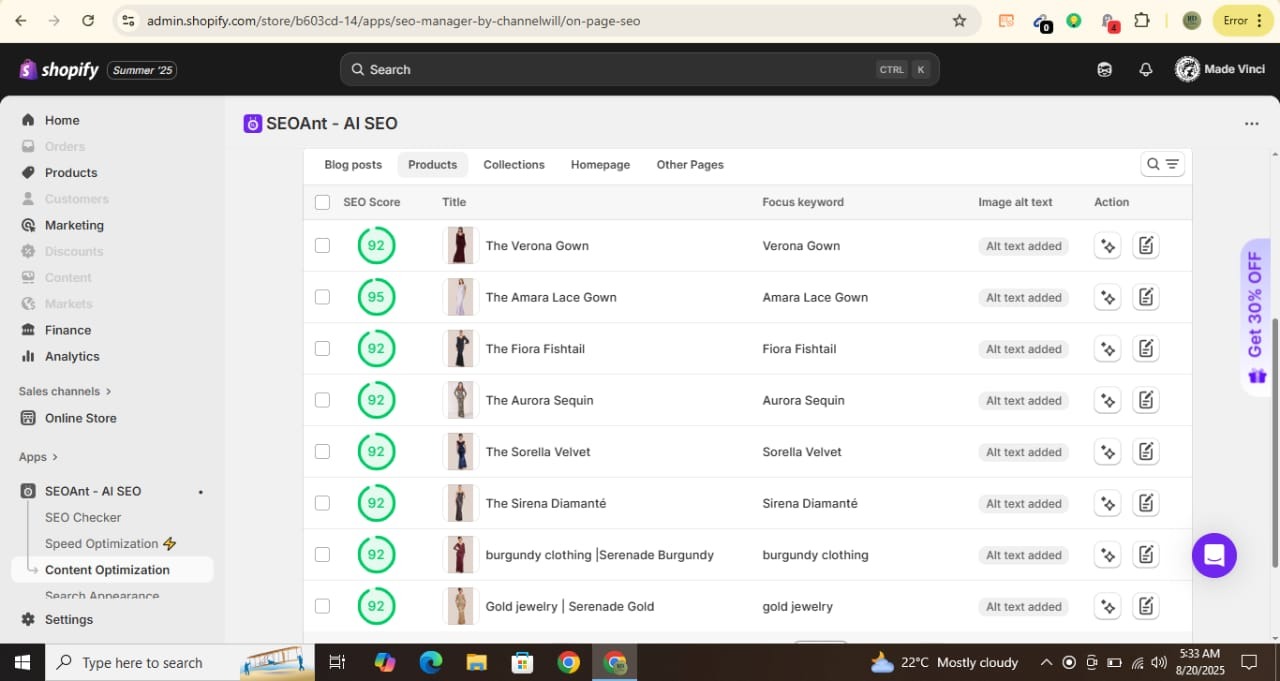
Task: Open search and filter button in table
Action: (1162, 165)
